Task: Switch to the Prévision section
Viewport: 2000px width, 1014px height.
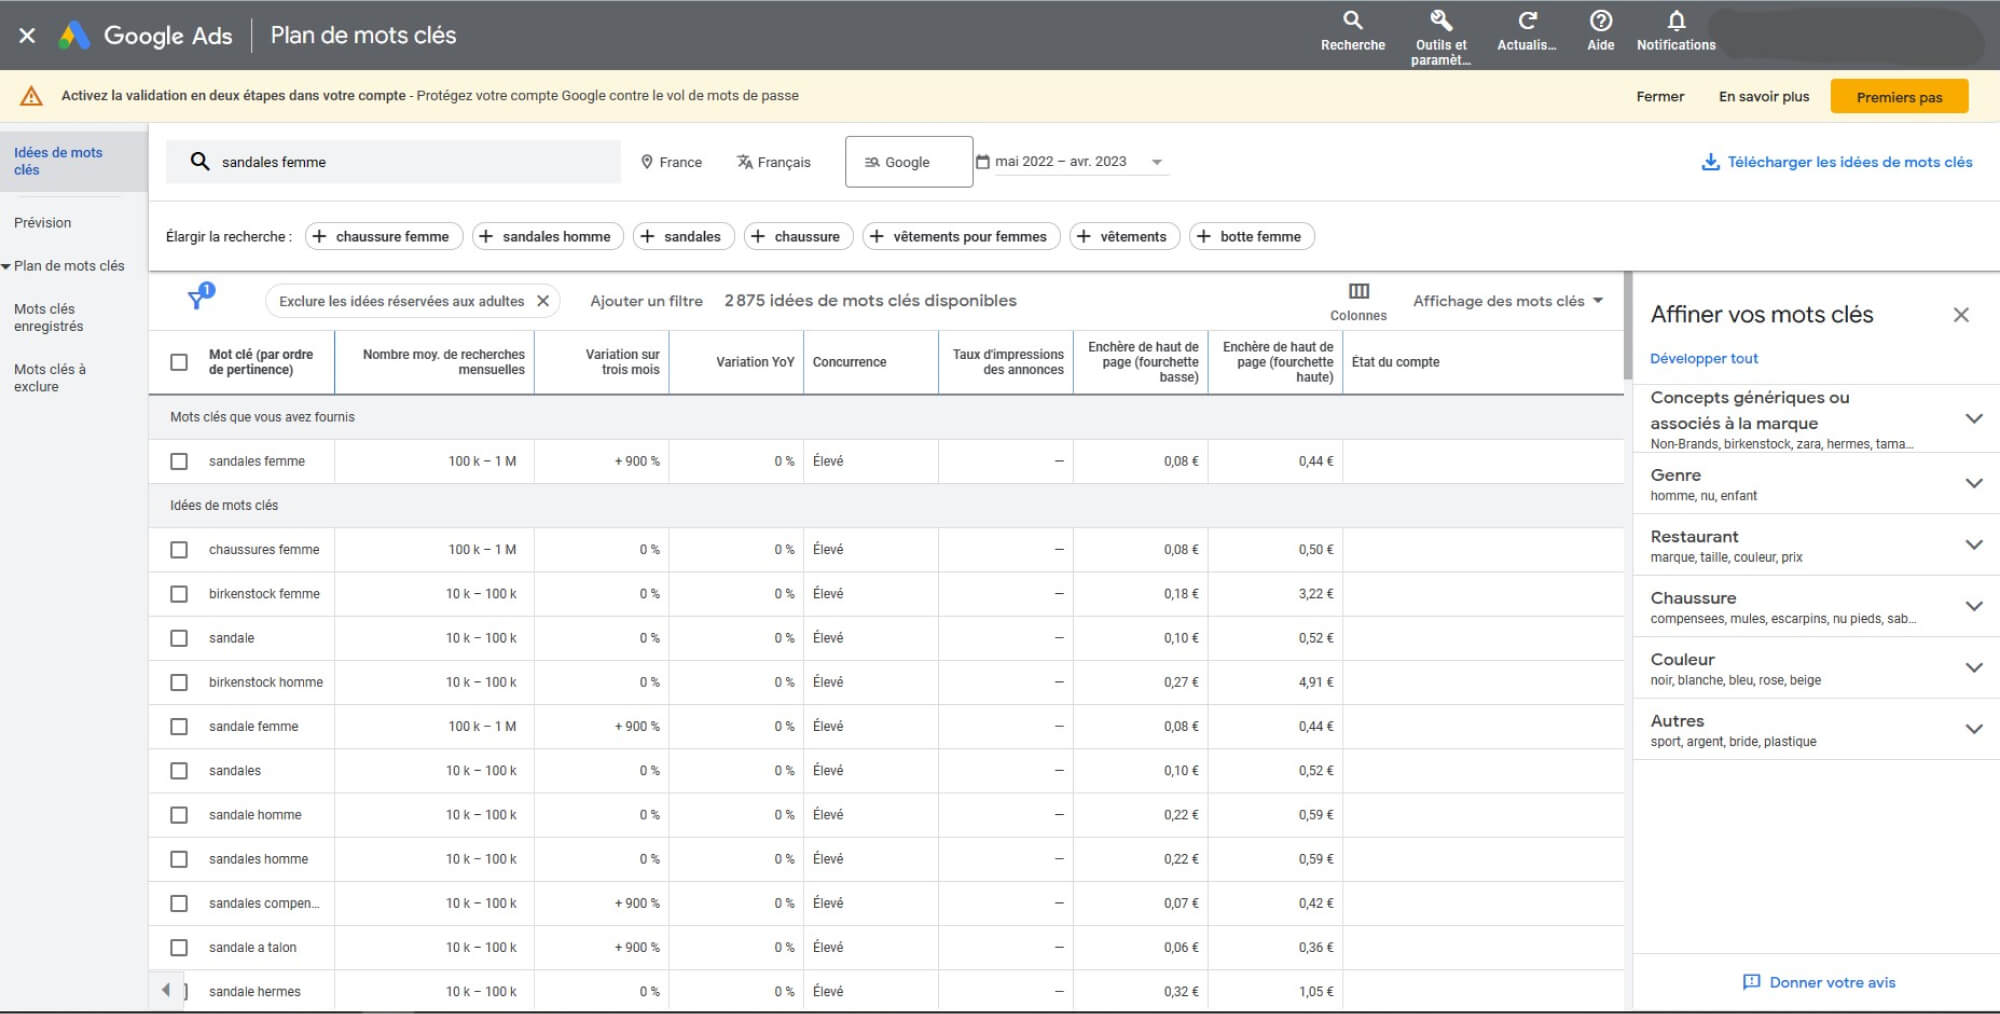Action: (44, 222)
